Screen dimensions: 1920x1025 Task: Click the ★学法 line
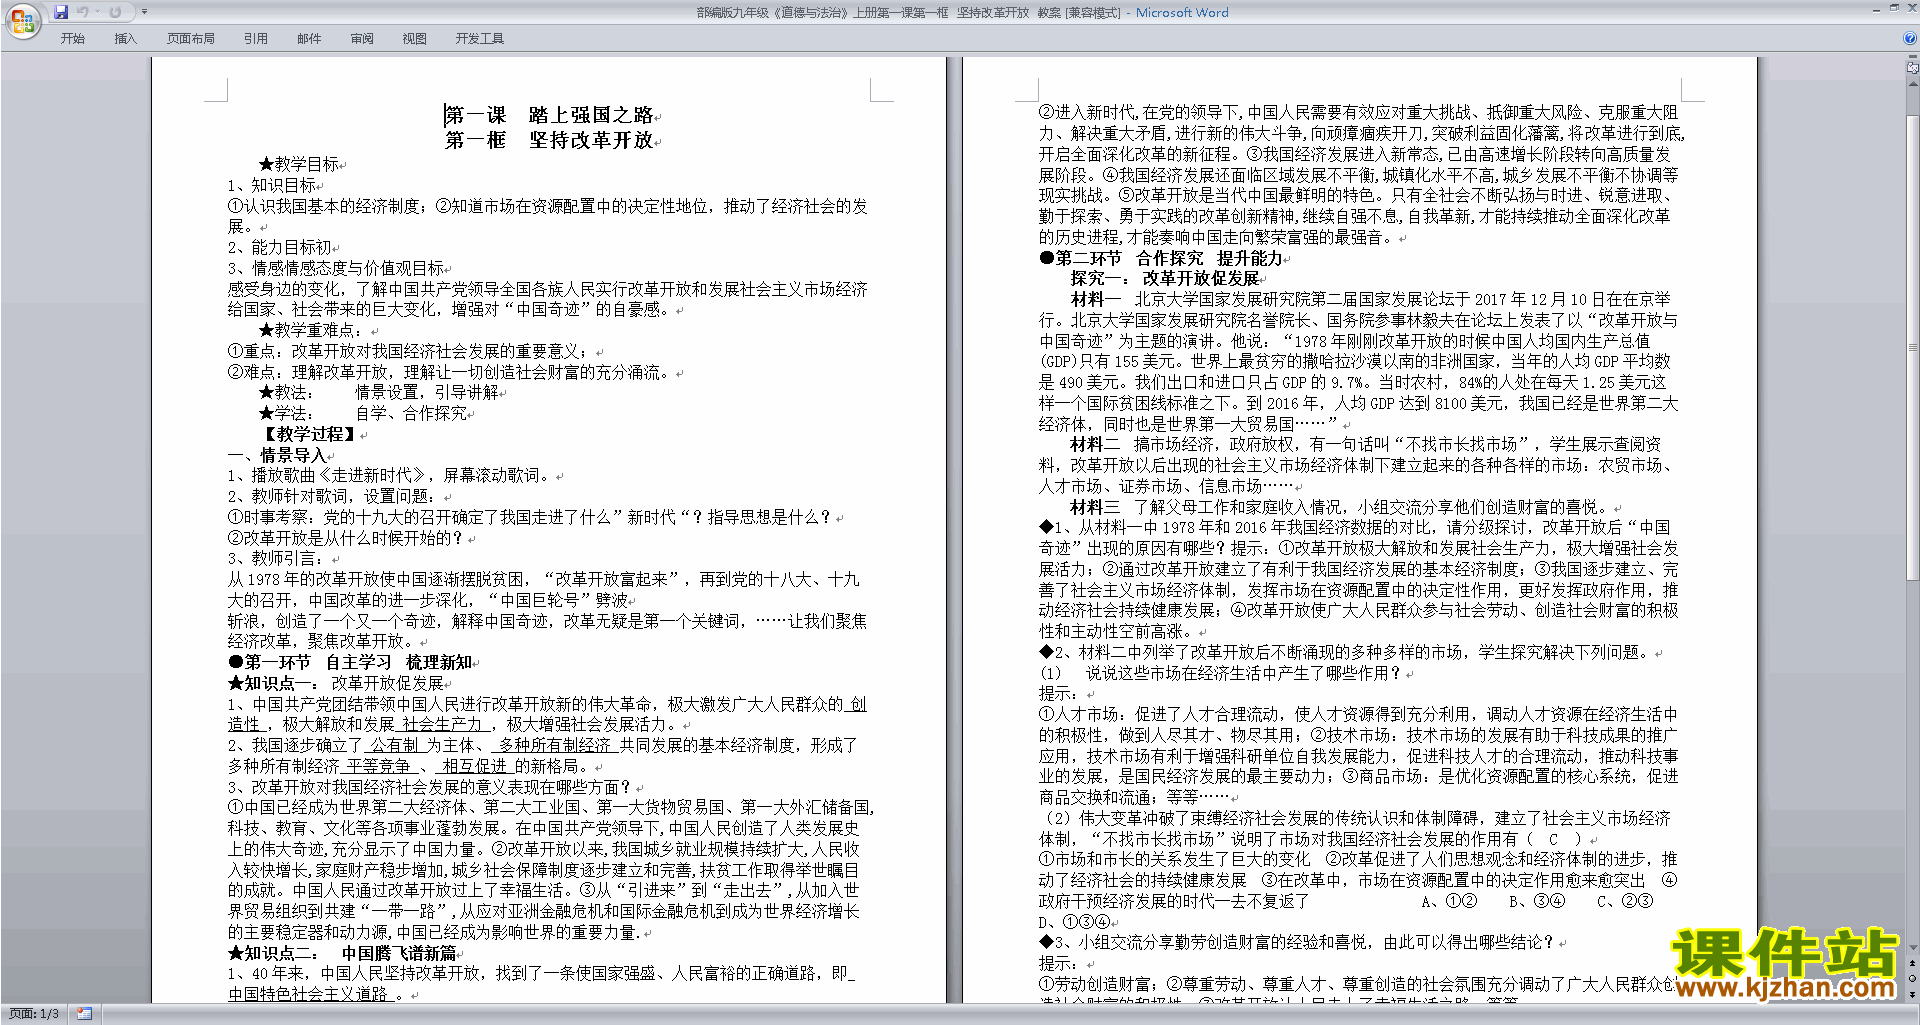tap(363, 413)
